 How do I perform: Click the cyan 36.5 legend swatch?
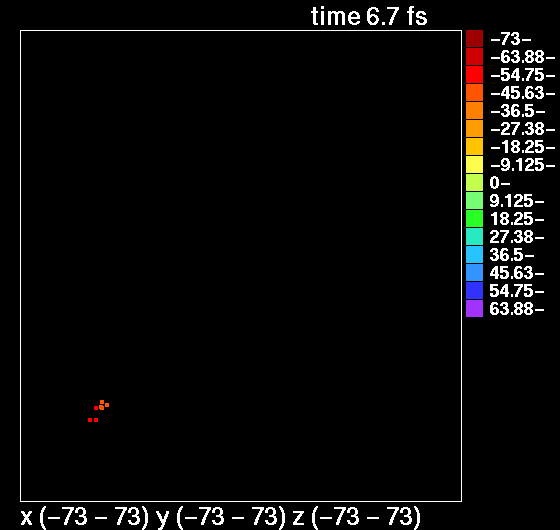[474, 254]
